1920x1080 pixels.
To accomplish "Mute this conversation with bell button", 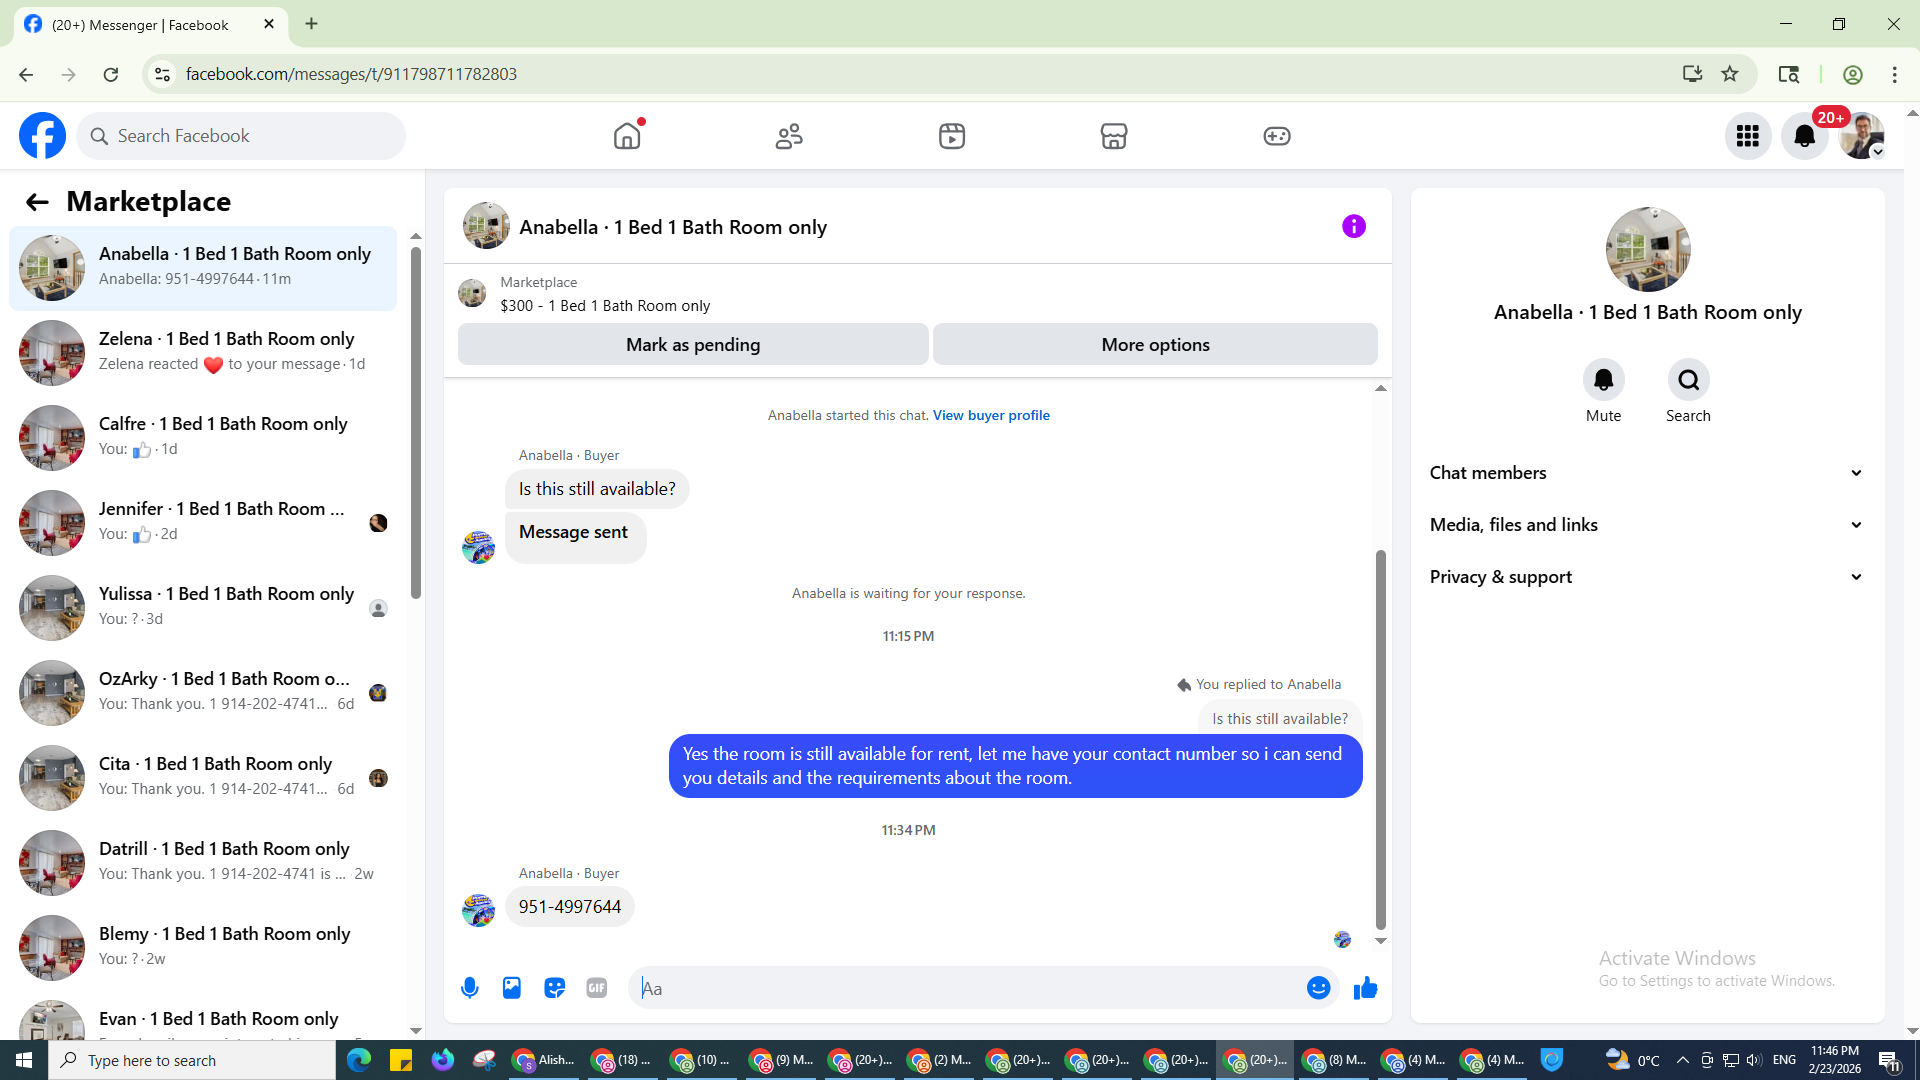I will (1603, 380).
